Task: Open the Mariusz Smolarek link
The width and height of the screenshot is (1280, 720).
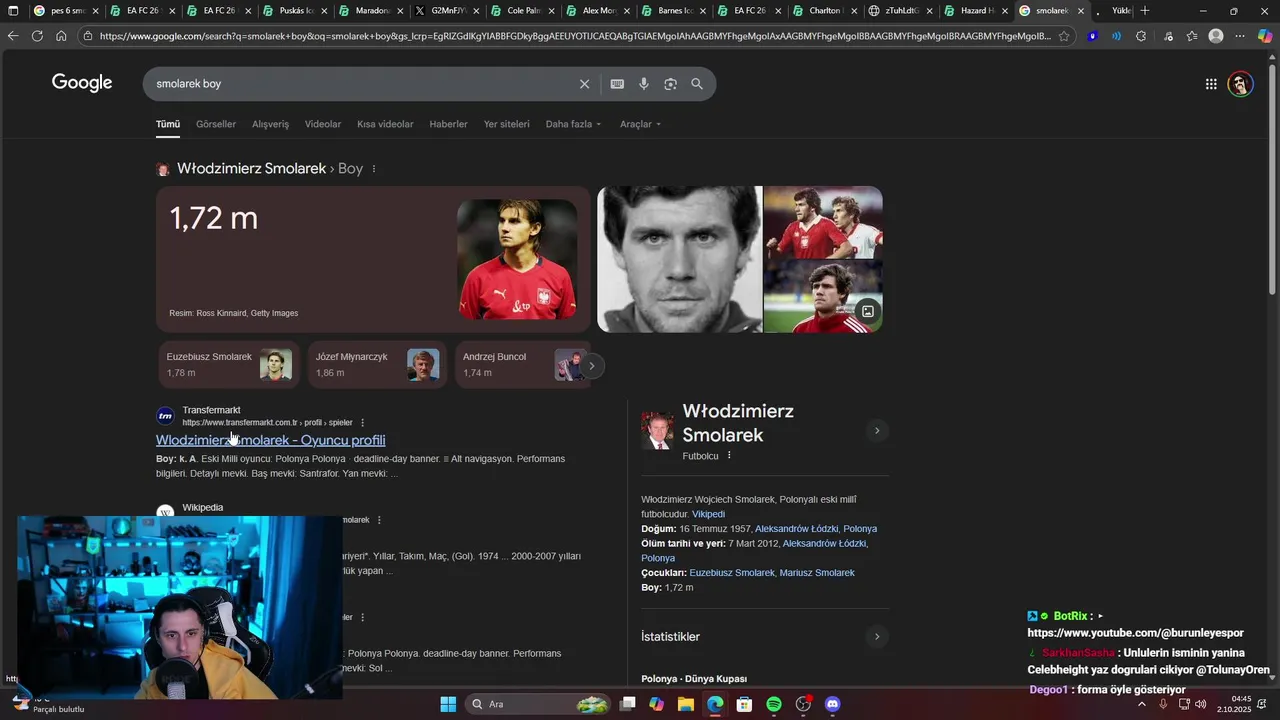Action: point(817,573)
